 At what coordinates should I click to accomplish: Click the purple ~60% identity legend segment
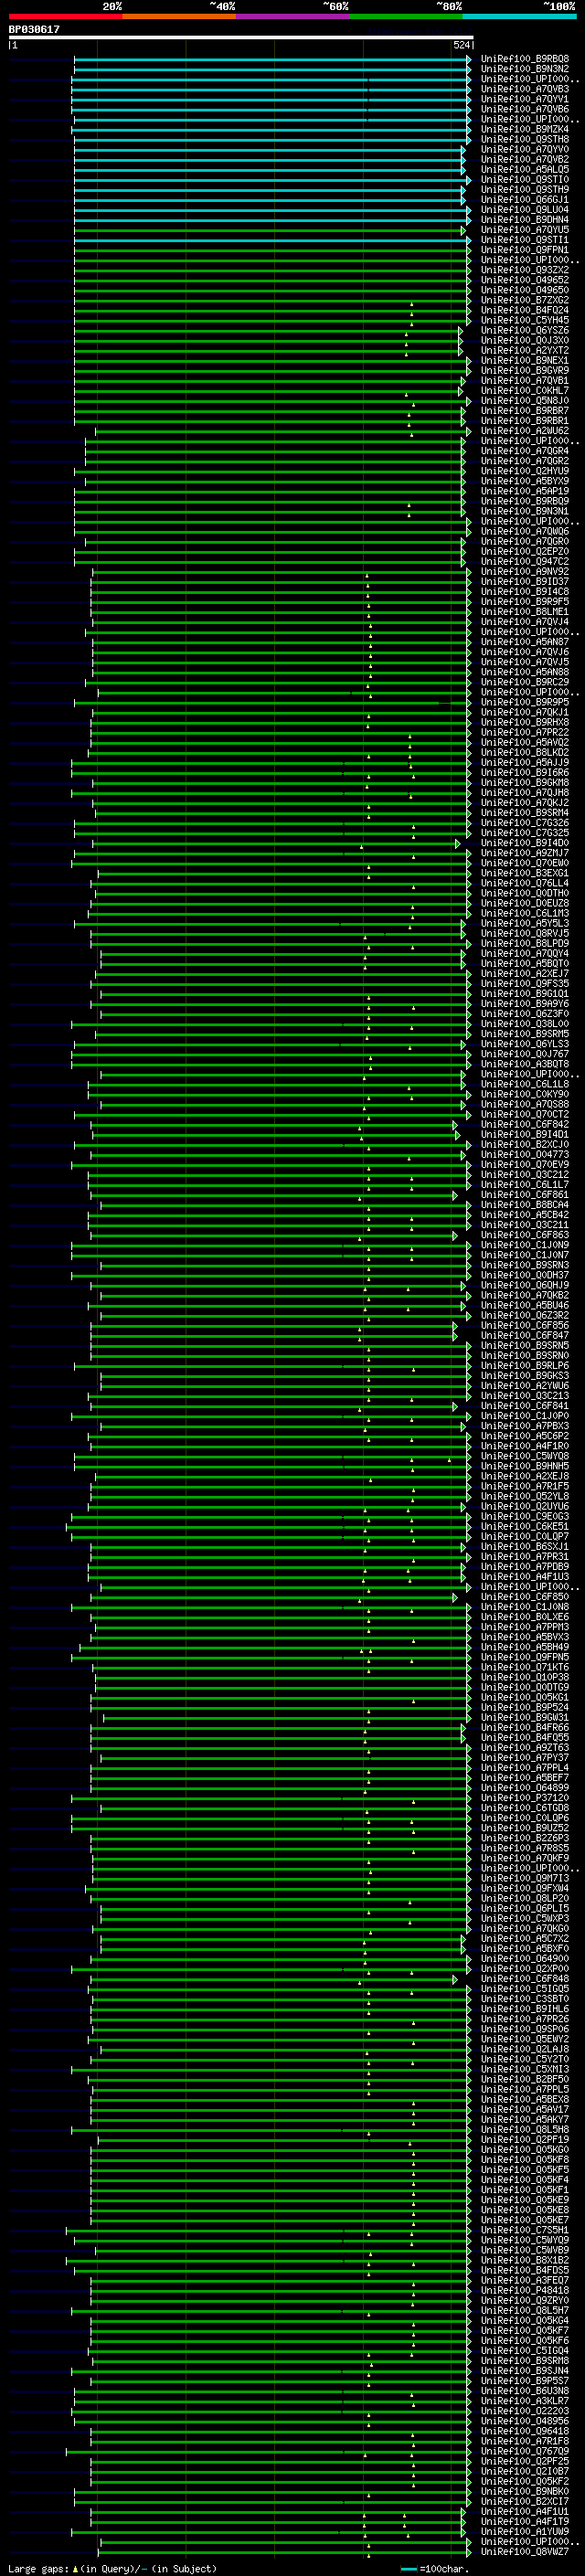tap(292, 16)
